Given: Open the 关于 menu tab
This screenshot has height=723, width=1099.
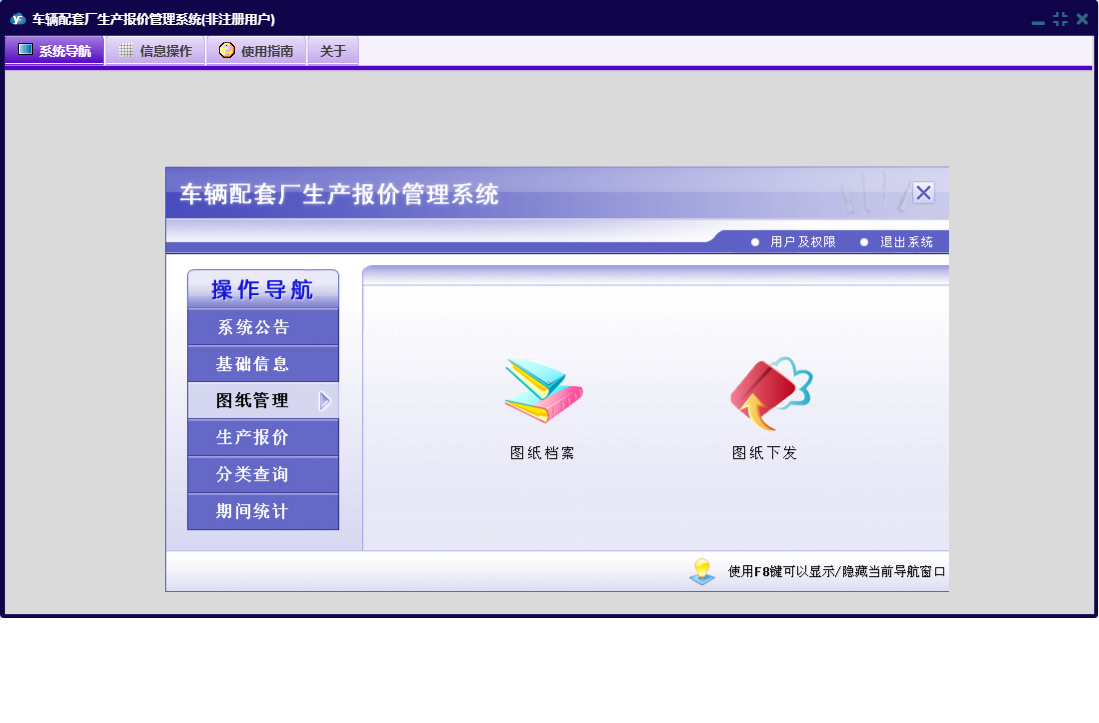Looking at the screenshot, I should click(x=333, y=50).
